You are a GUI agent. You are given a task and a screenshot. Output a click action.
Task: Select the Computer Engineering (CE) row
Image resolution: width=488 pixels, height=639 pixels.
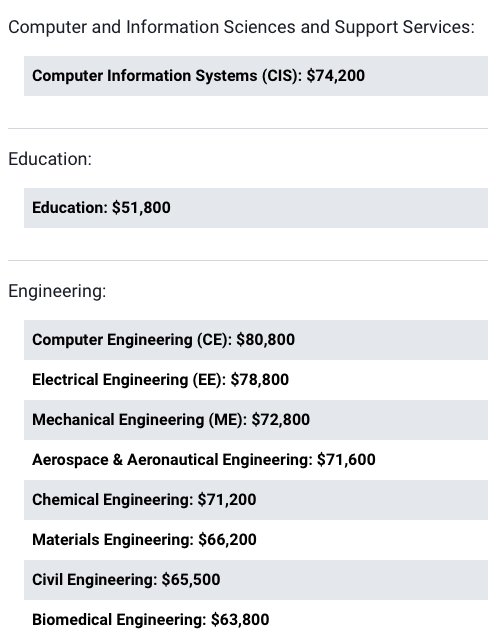256,340
